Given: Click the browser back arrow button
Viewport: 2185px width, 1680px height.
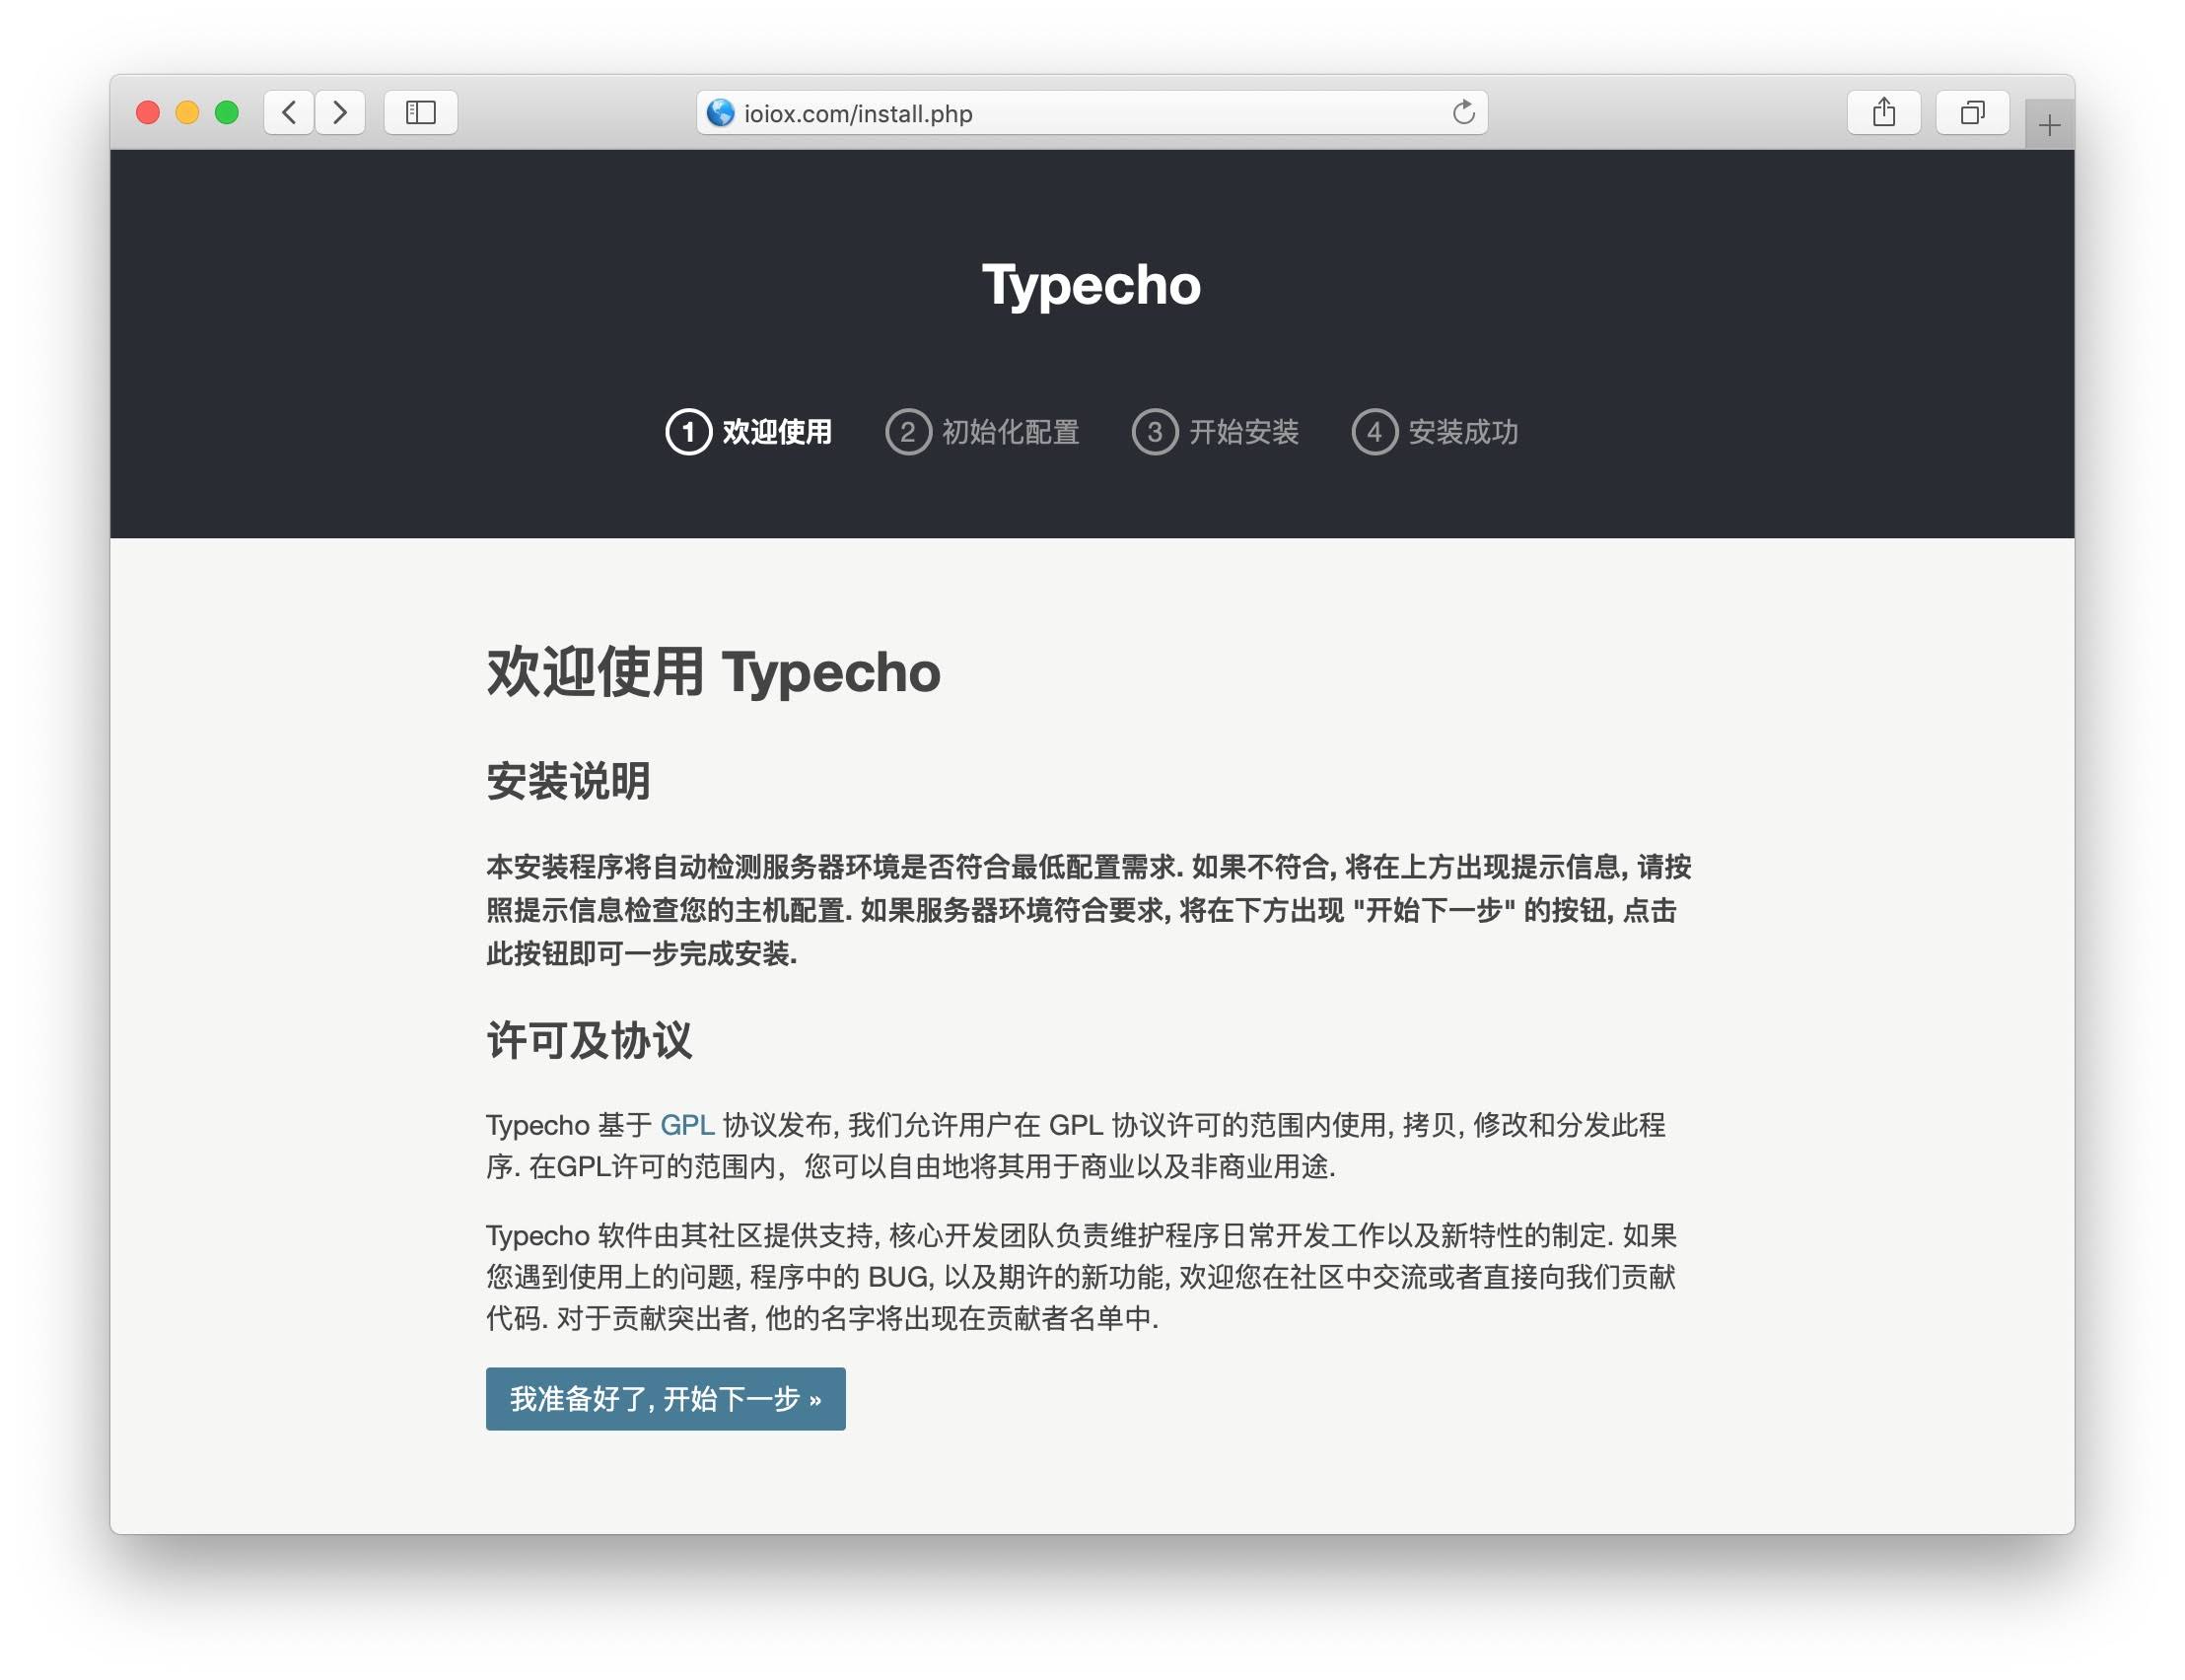Looking at the screenshot, I should [289, 112].
